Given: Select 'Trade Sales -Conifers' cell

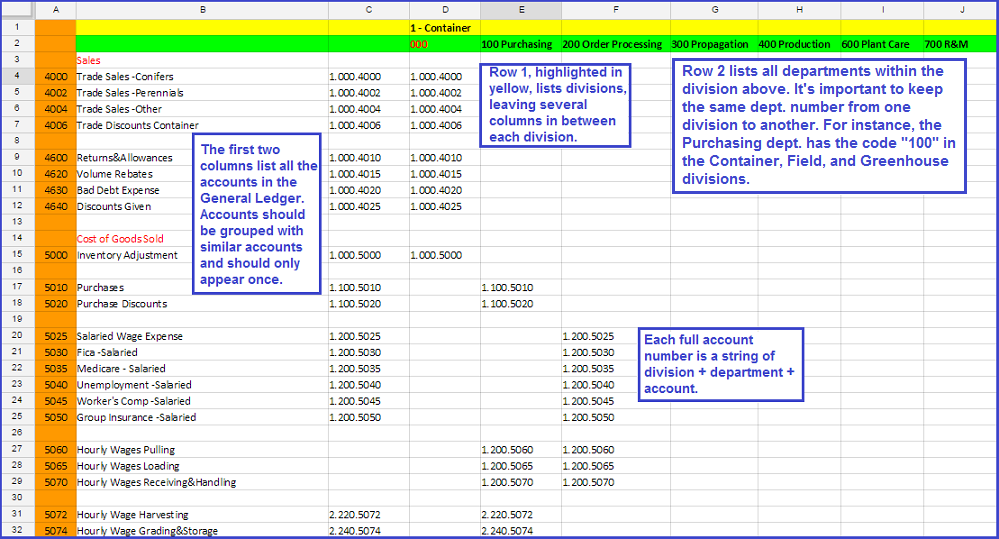Looking at the screenshot, I should (202, 76).
